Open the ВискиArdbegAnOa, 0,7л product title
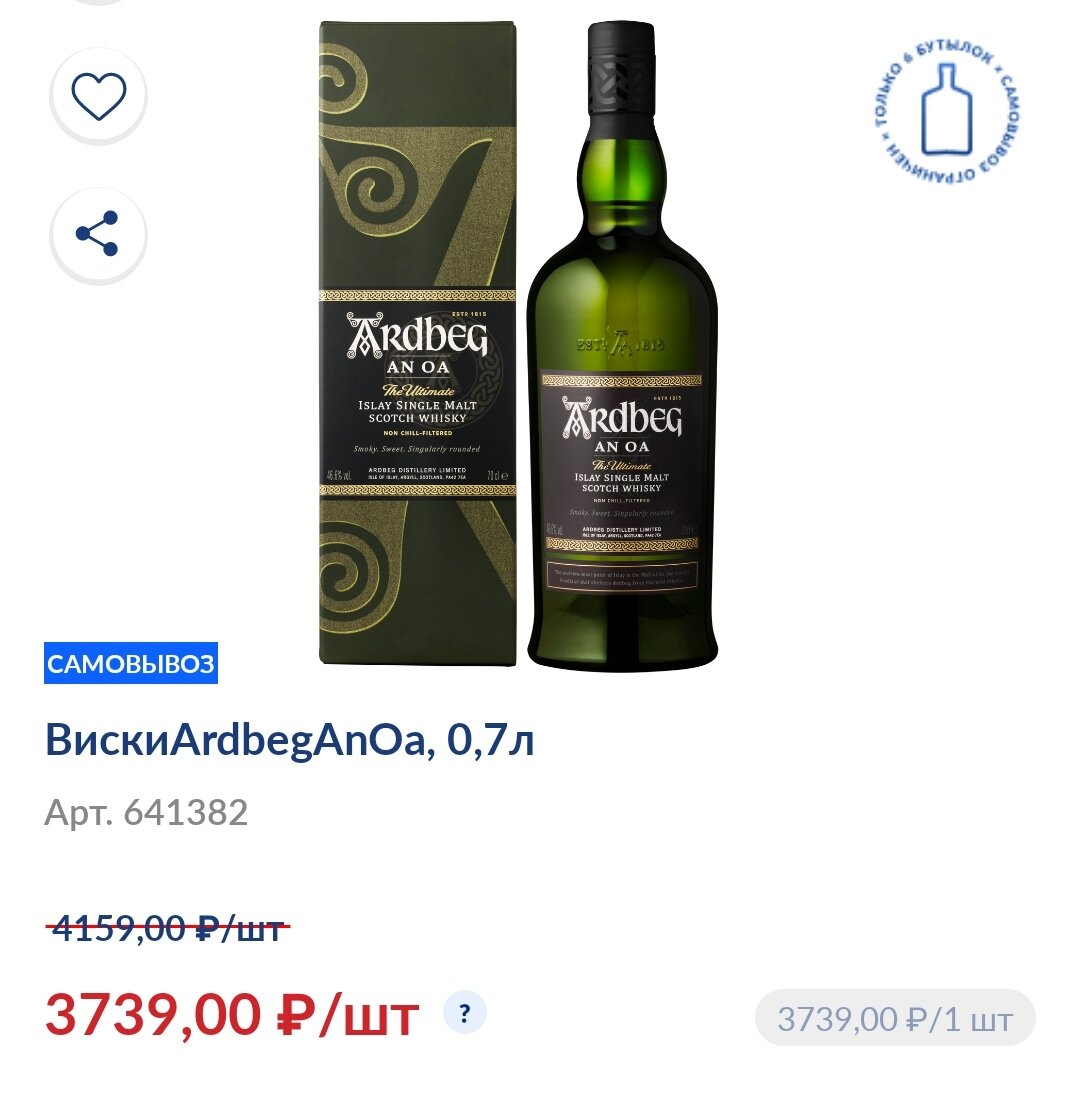The width and height of the screenshot is (1080, 1101). point(289,740)
